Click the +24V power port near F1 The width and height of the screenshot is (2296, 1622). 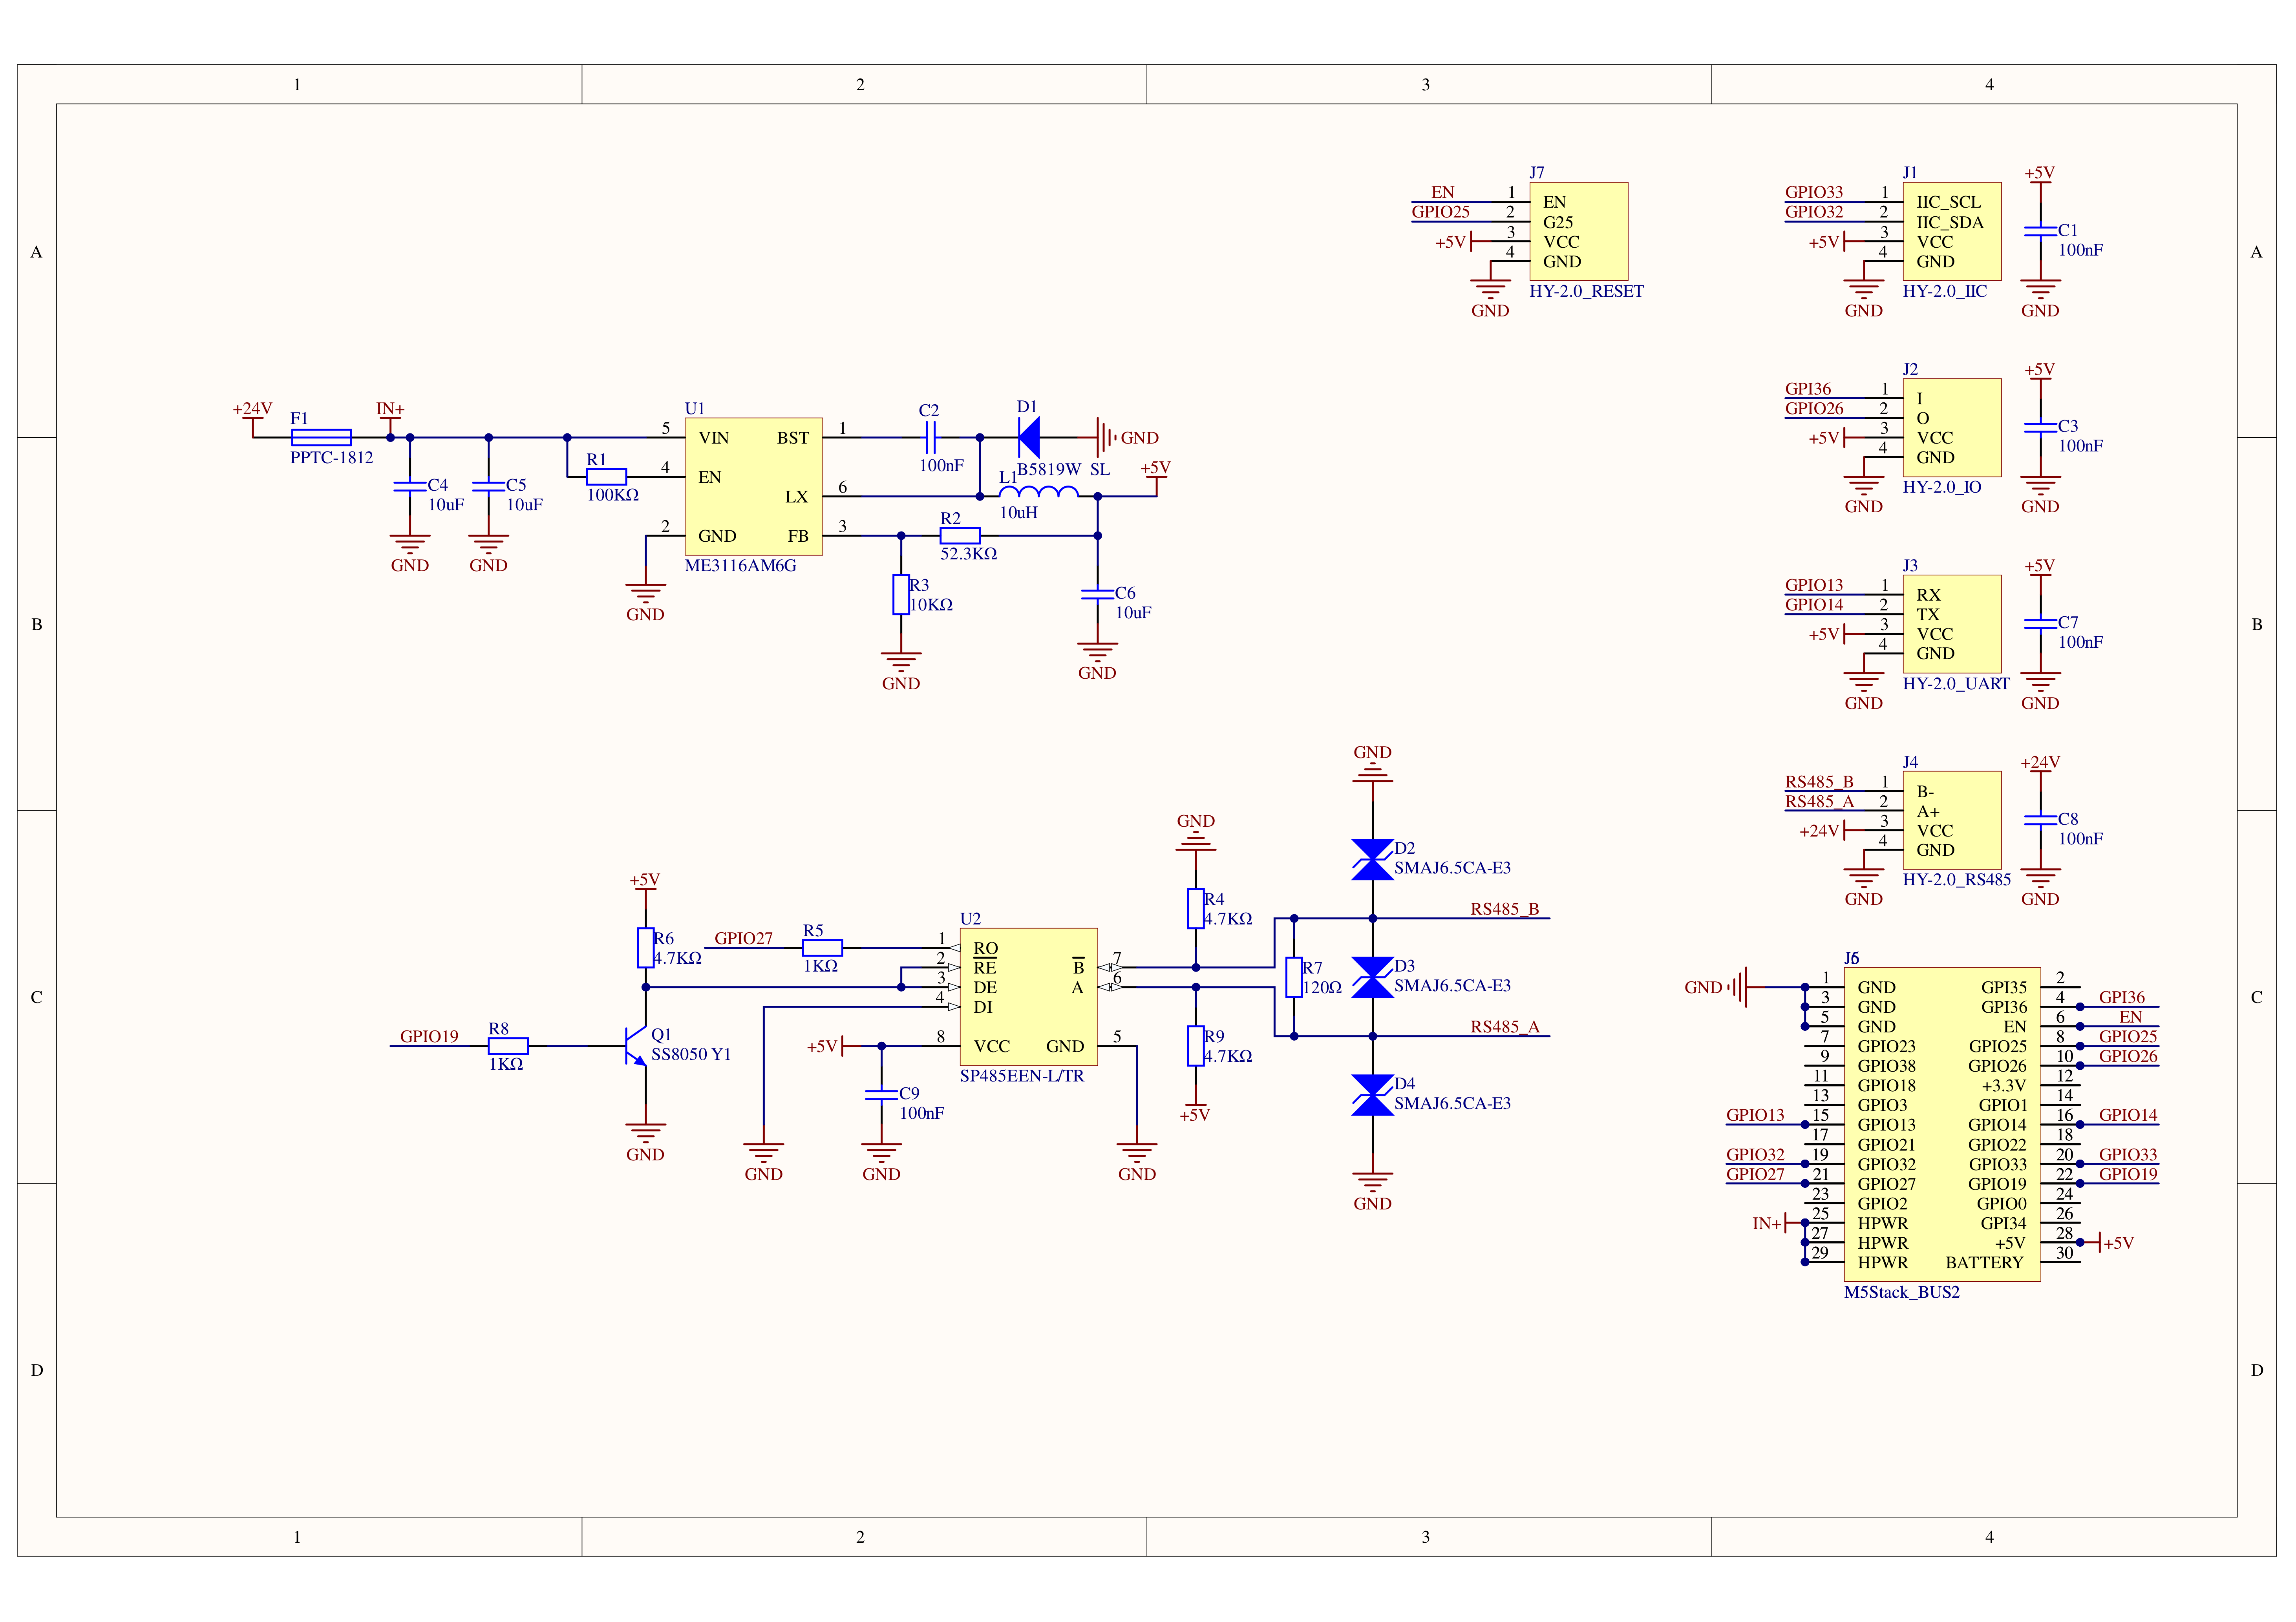click(x=252, y=419)
